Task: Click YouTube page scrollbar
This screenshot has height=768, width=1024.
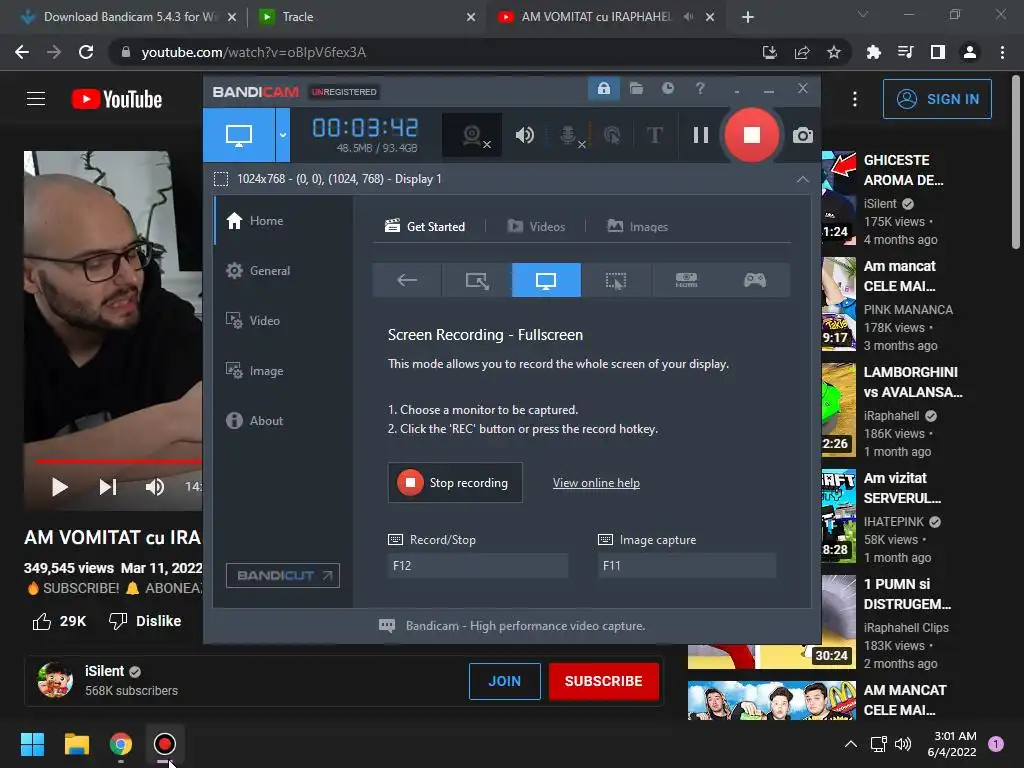Action: pos(1016,163)
